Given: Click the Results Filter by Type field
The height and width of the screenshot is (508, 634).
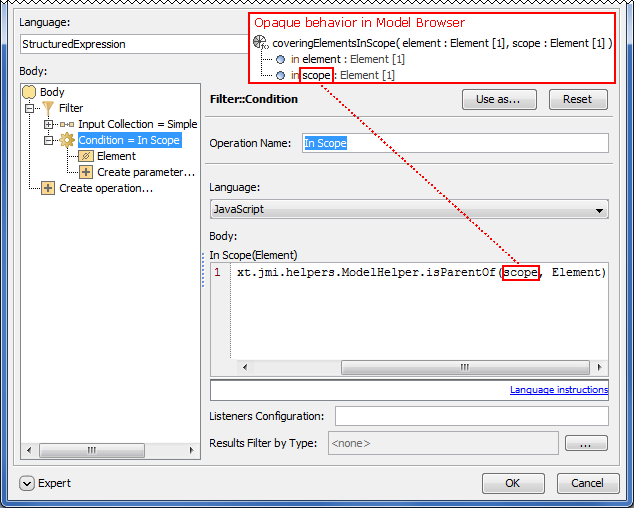Looking at the screenshot, I should (443, 443).
